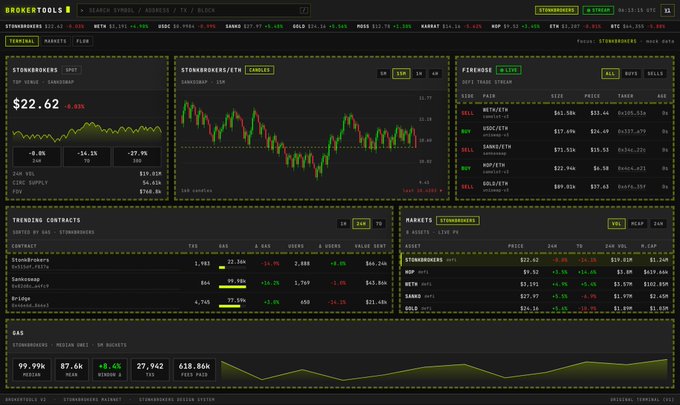
Task: Click the Sankoswap gas usage bar
Action: tap(232, 287)
